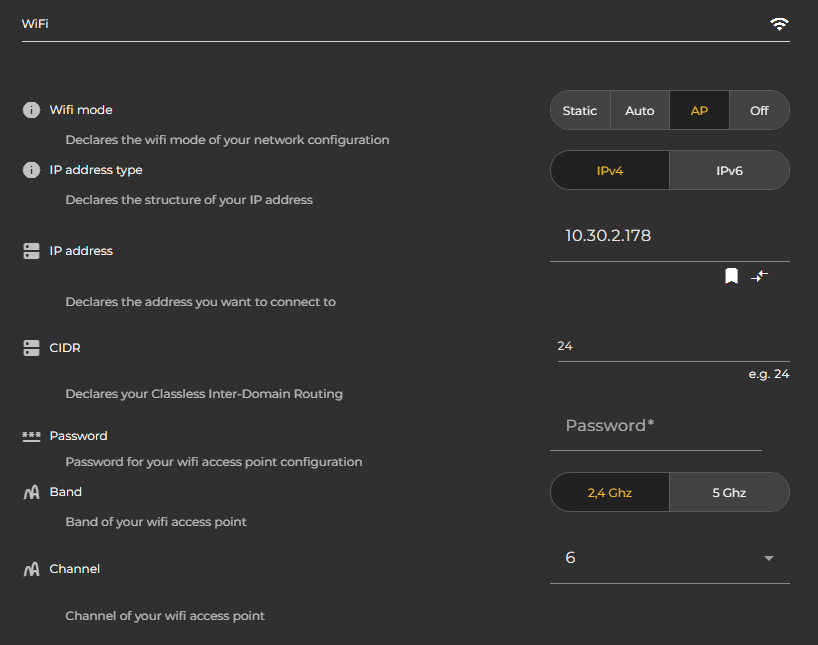Select Static wifi mode

point(580,110)
